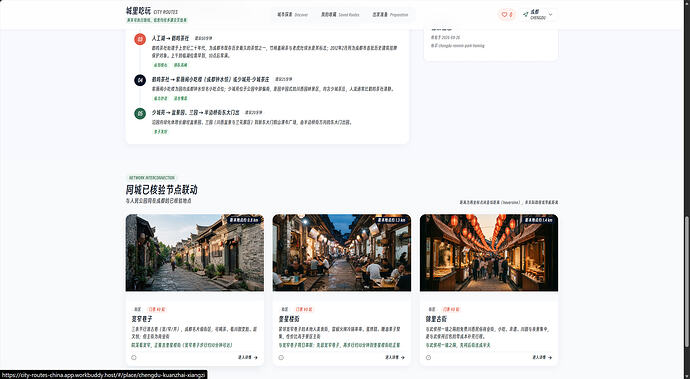Expand the CHENGDU city selector chevron

coord(551,15)
